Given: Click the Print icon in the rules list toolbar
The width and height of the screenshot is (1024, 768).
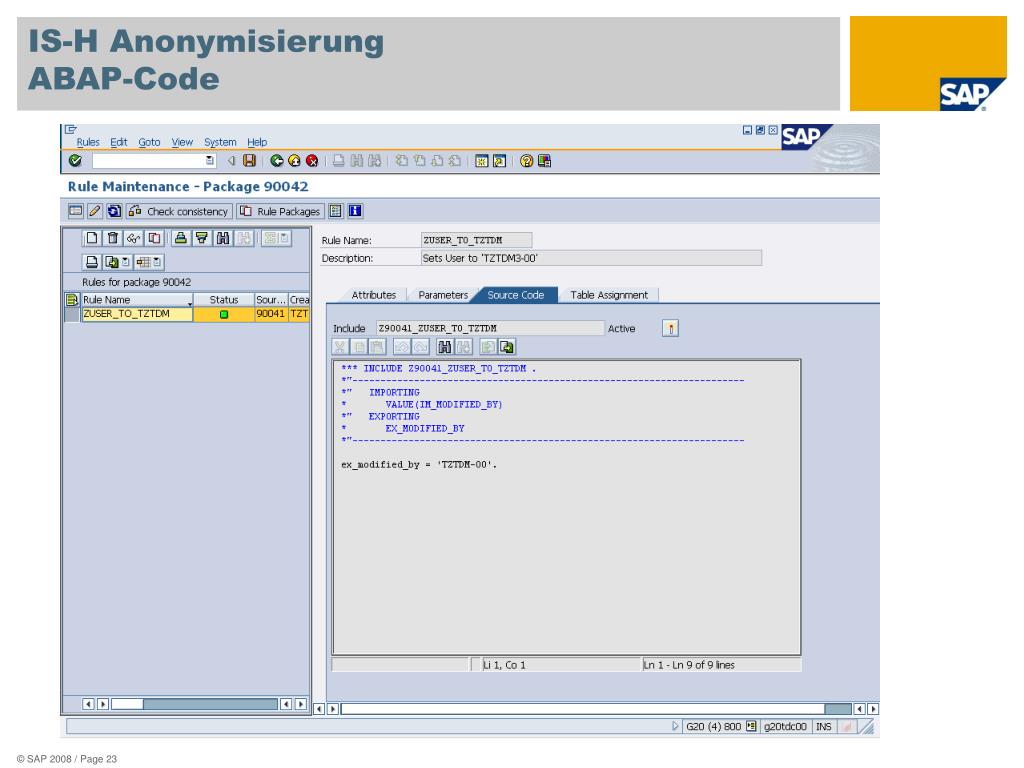Looking at the screenshot, I should (x=92, y=262).
